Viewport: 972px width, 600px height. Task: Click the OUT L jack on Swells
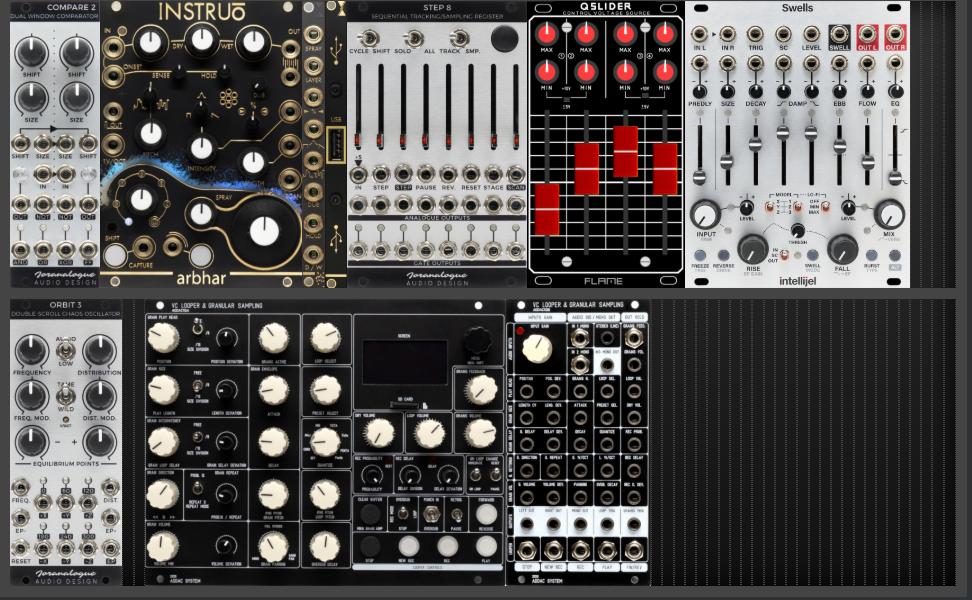click(x=867, y=34)
